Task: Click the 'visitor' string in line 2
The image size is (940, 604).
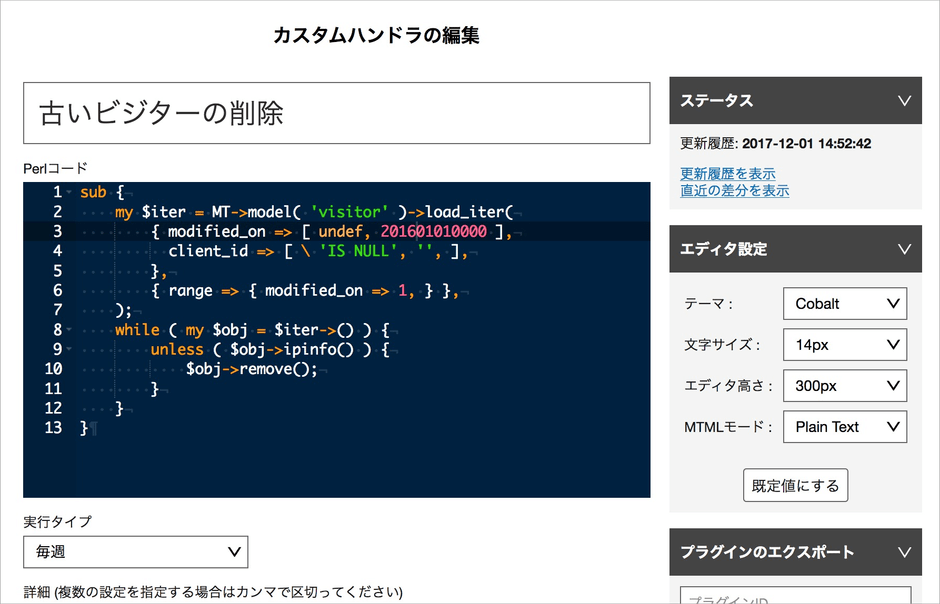Action: [x=349, y=212]
